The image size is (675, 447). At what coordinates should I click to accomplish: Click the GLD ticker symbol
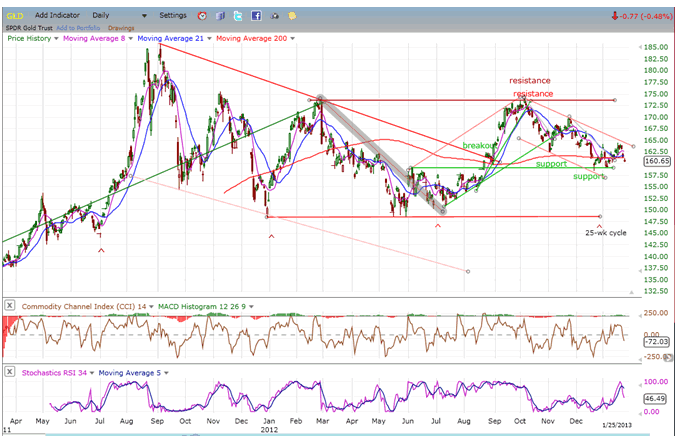click(x=14, y=16)
